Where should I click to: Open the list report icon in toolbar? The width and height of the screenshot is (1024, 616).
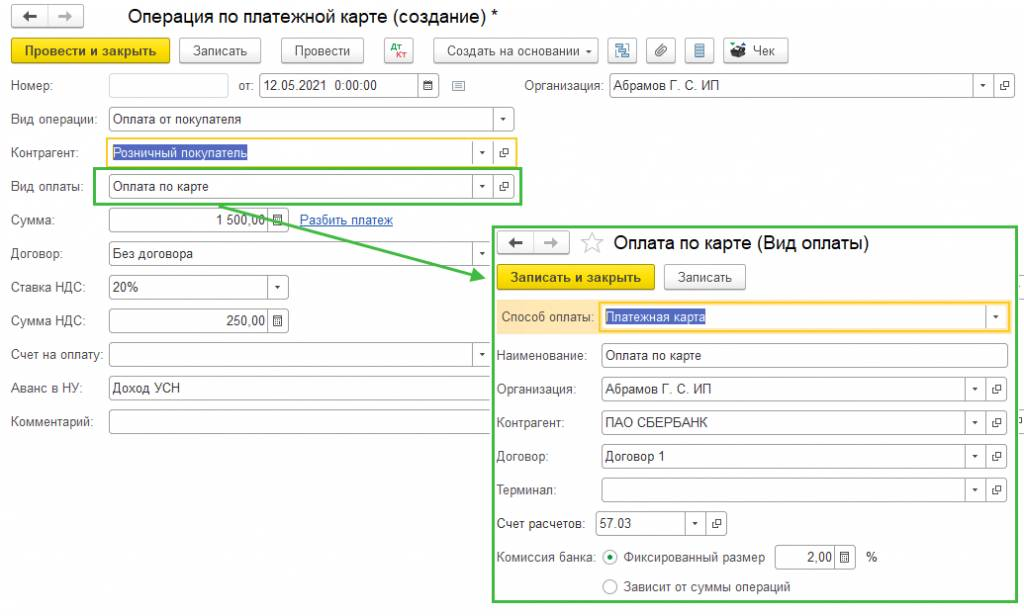699,51
